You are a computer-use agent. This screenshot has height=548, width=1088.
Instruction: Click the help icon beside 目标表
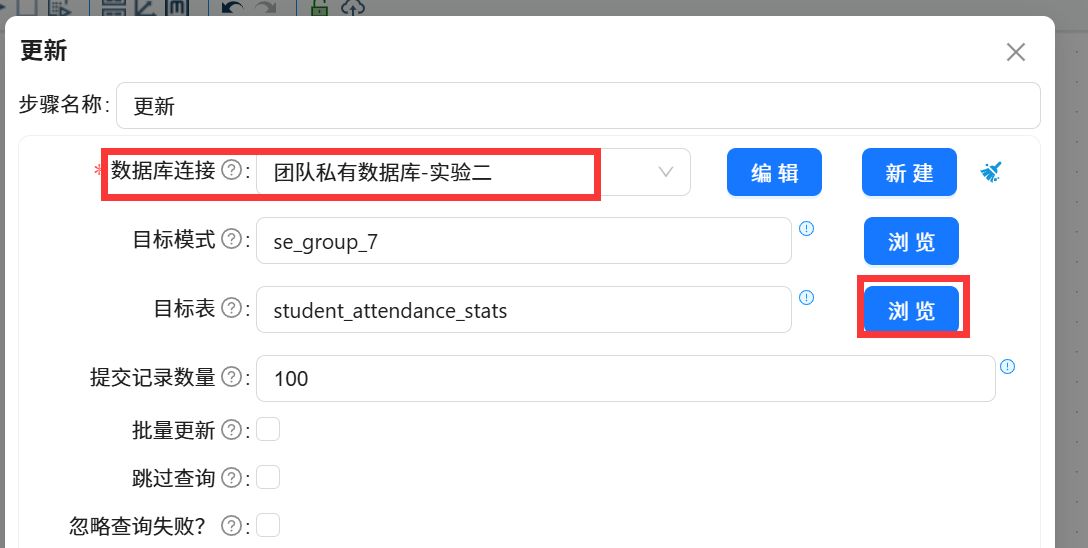point(231,308)
